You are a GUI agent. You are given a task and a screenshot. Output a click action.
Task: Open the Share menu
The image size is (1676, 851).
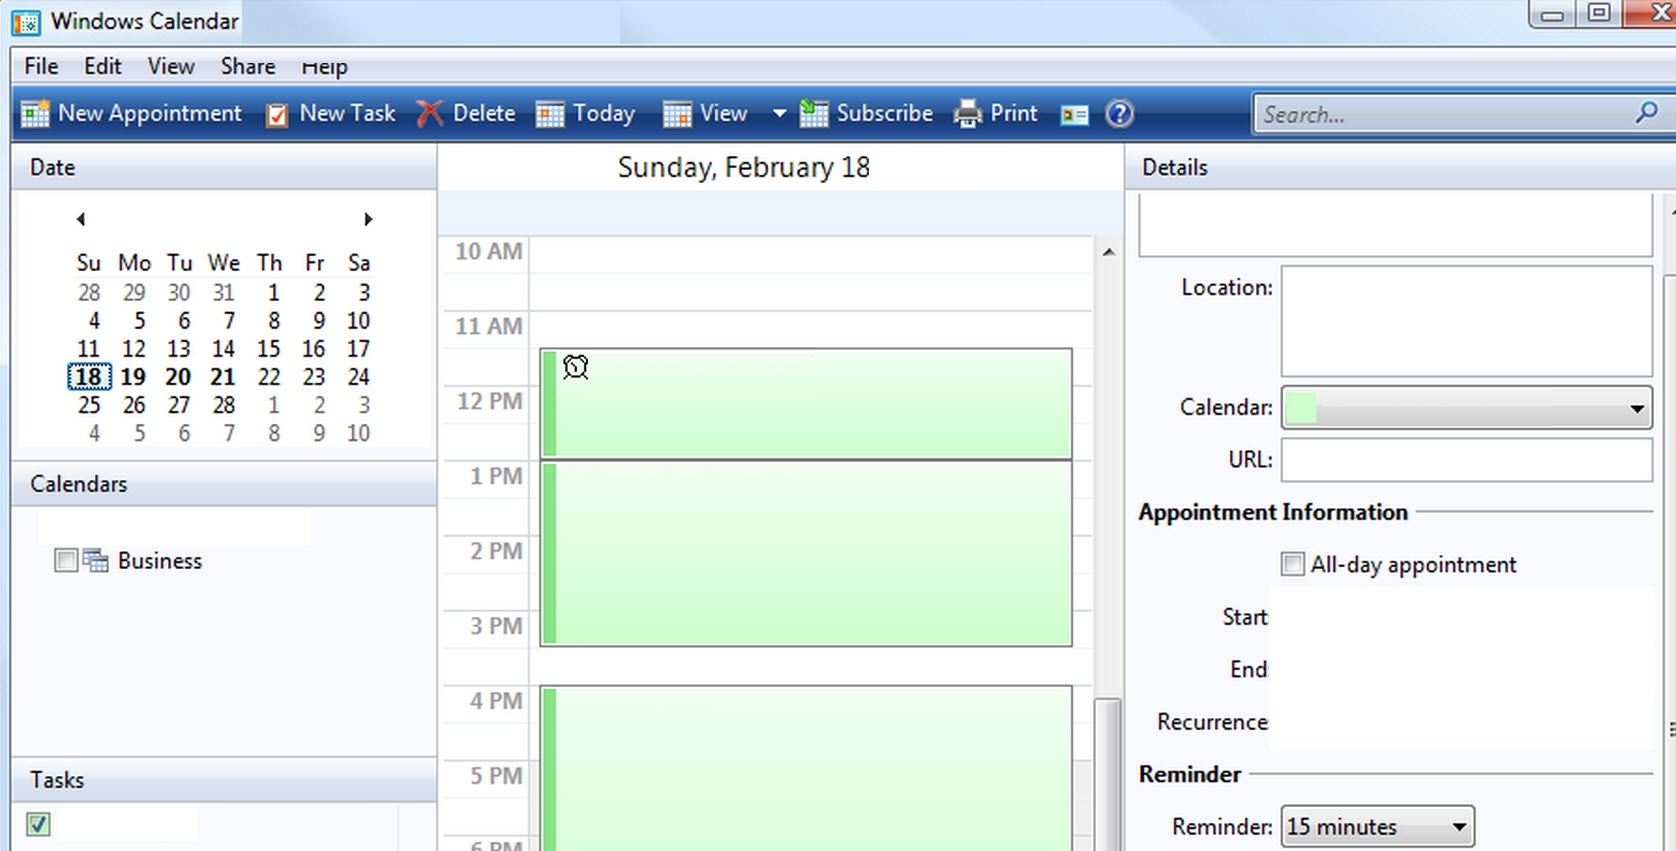point(248,66)
